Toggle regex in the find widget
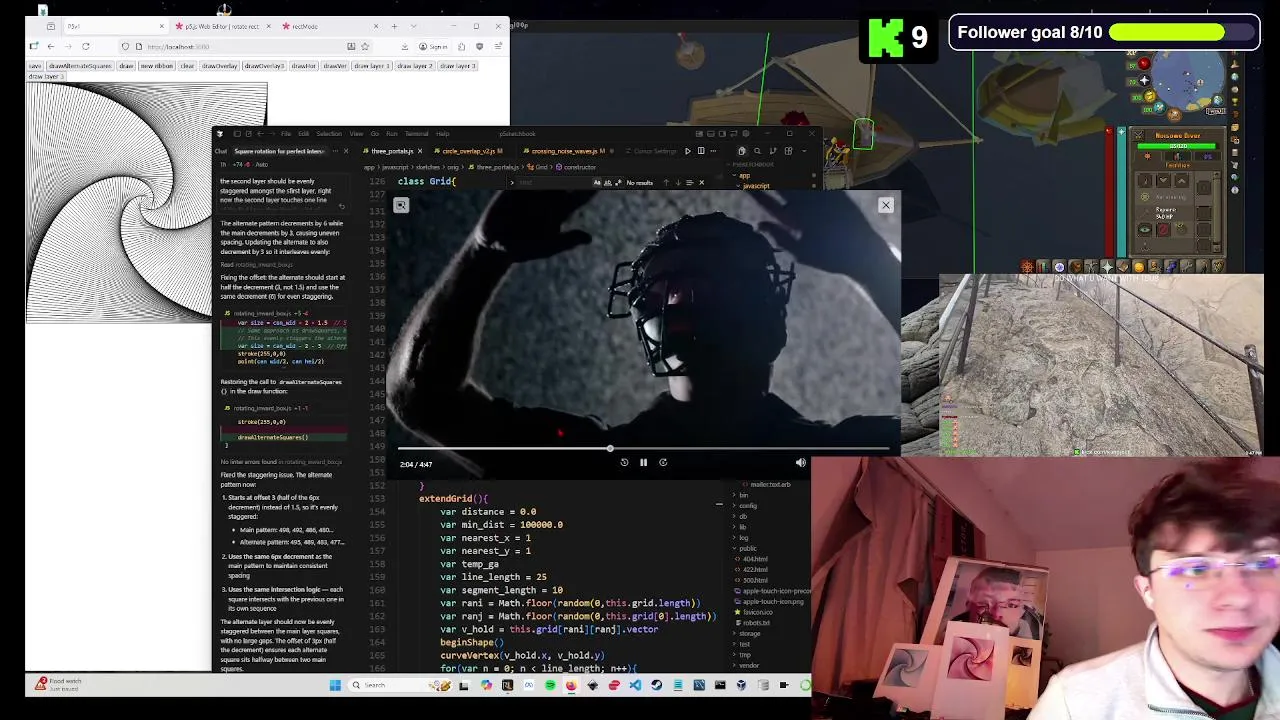The width and height of the screenshot is (1280, 720). coord(618,182)
